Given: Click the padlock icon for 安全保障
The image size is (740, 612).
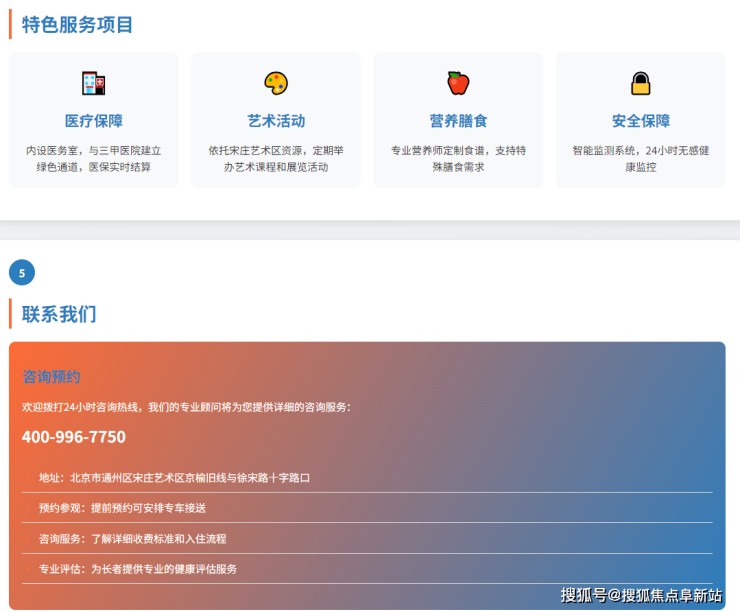Looking at the screenshot, I should pyautogui.click(x=641, y=83).
